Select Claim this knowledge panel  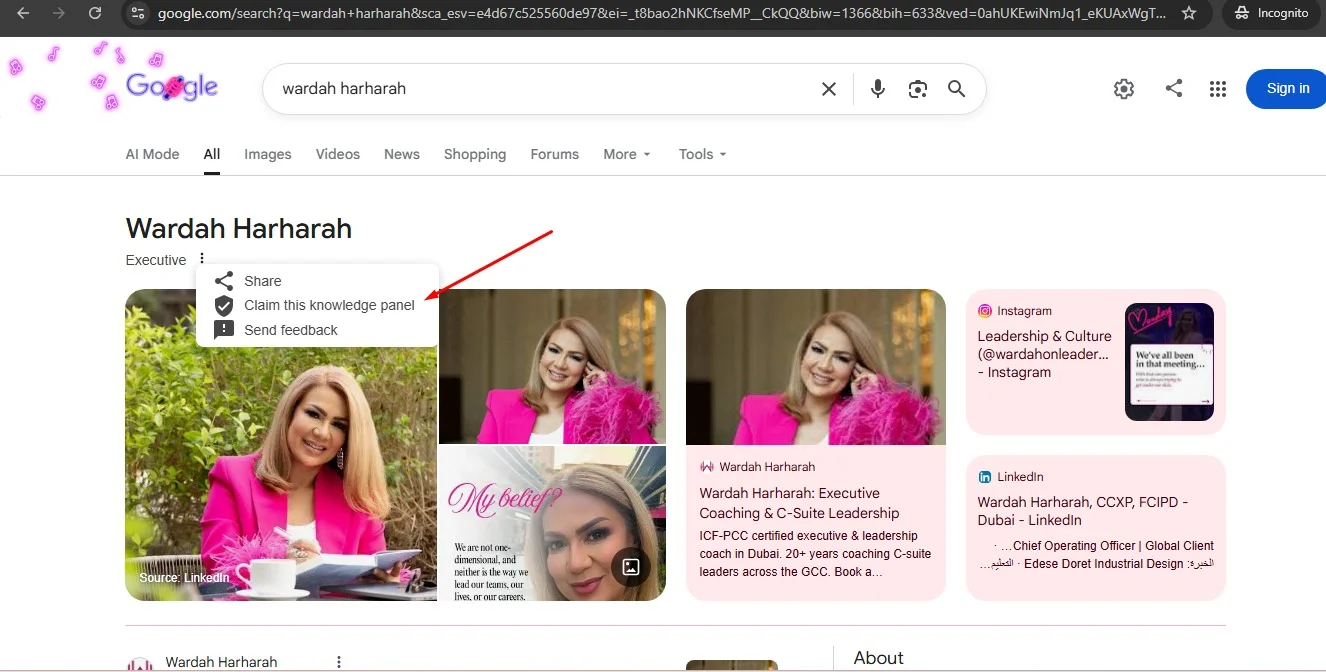(318, 305)
